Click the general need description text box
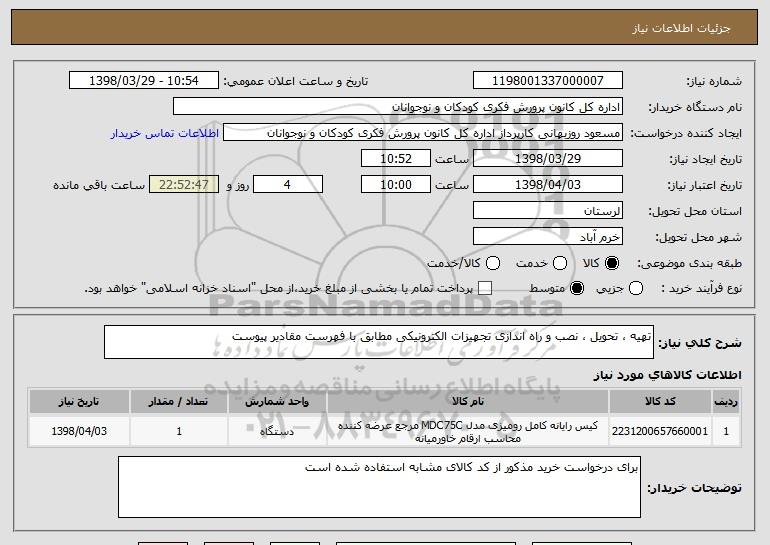 [379, 342]
